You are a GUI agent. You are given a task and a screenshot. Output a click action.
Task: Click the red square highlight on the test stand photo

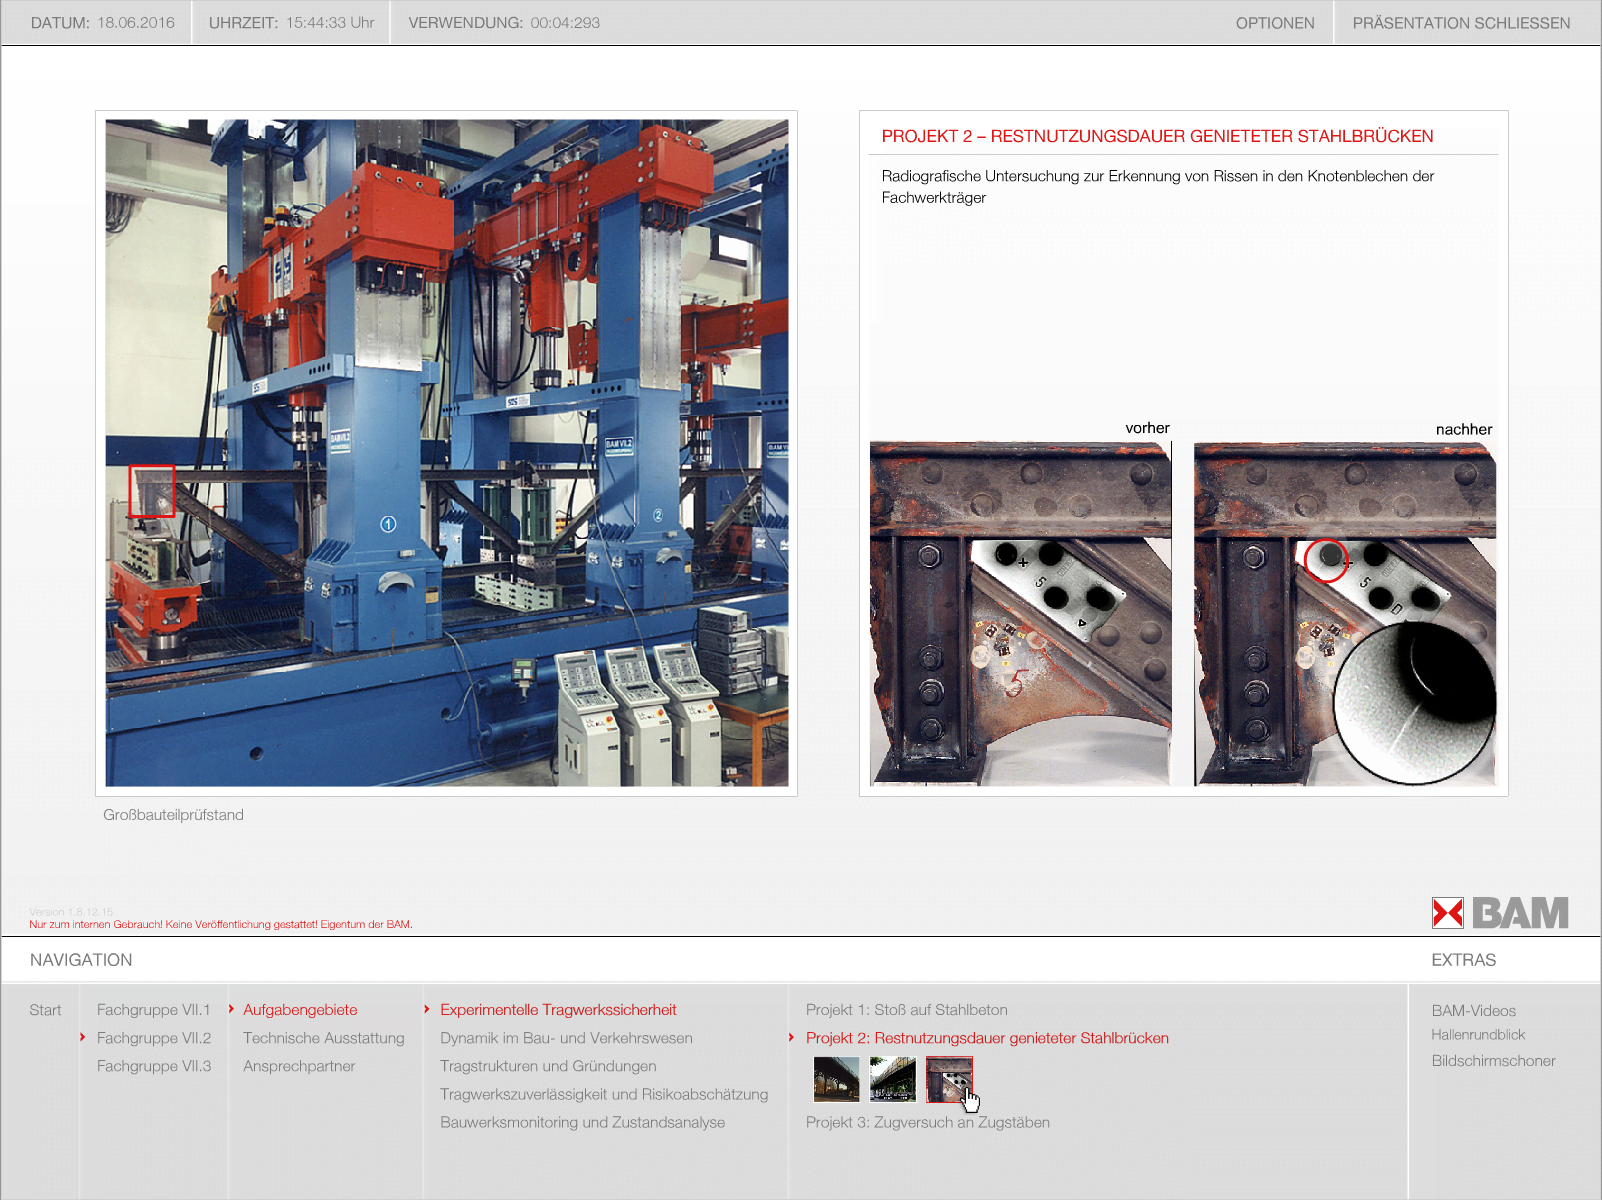tap(152, 491)
